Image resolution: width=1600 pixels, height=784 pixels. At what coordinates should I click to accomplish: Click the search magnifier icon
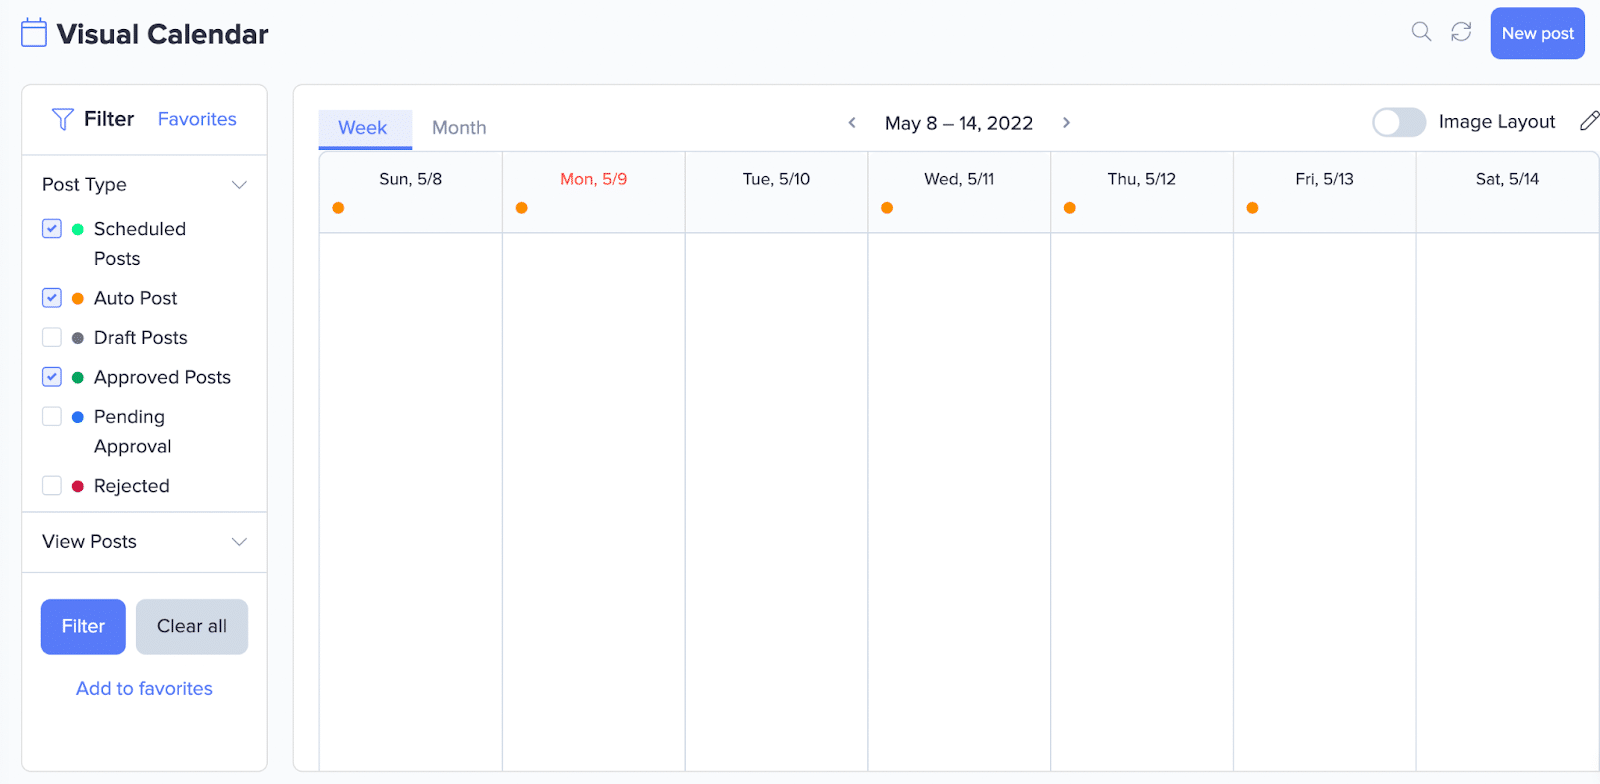[1421, 32]
